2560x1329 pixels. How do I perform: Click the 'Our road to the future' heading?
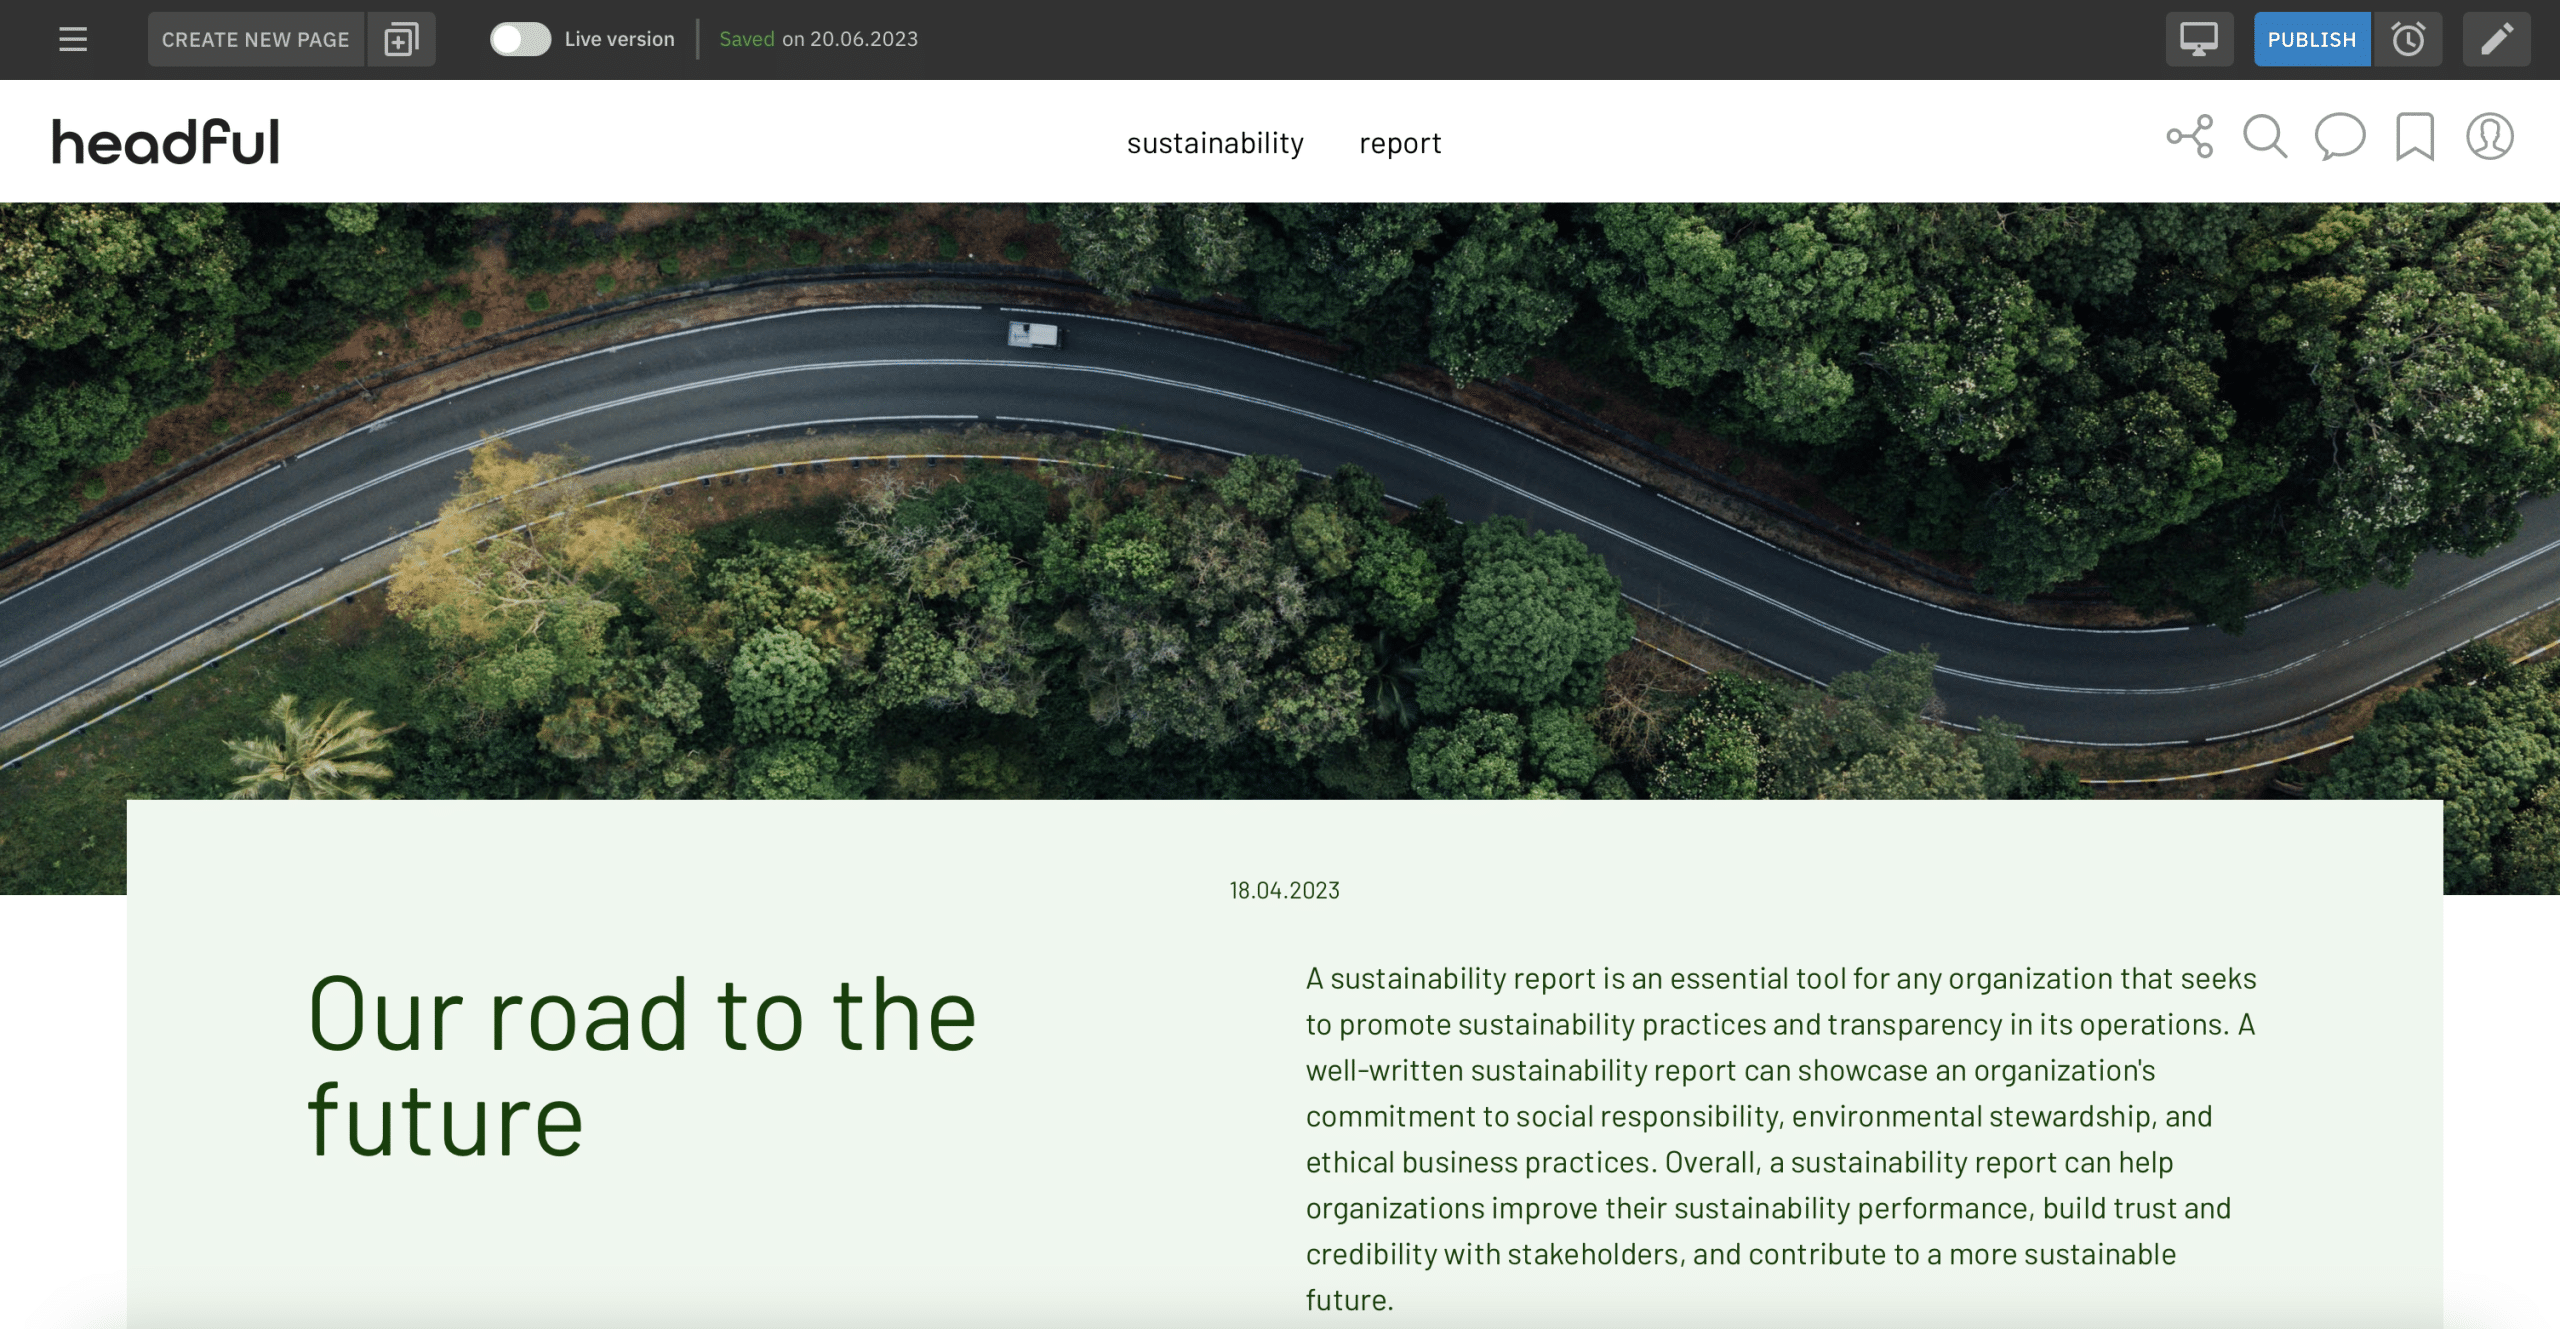(642, 1066)
